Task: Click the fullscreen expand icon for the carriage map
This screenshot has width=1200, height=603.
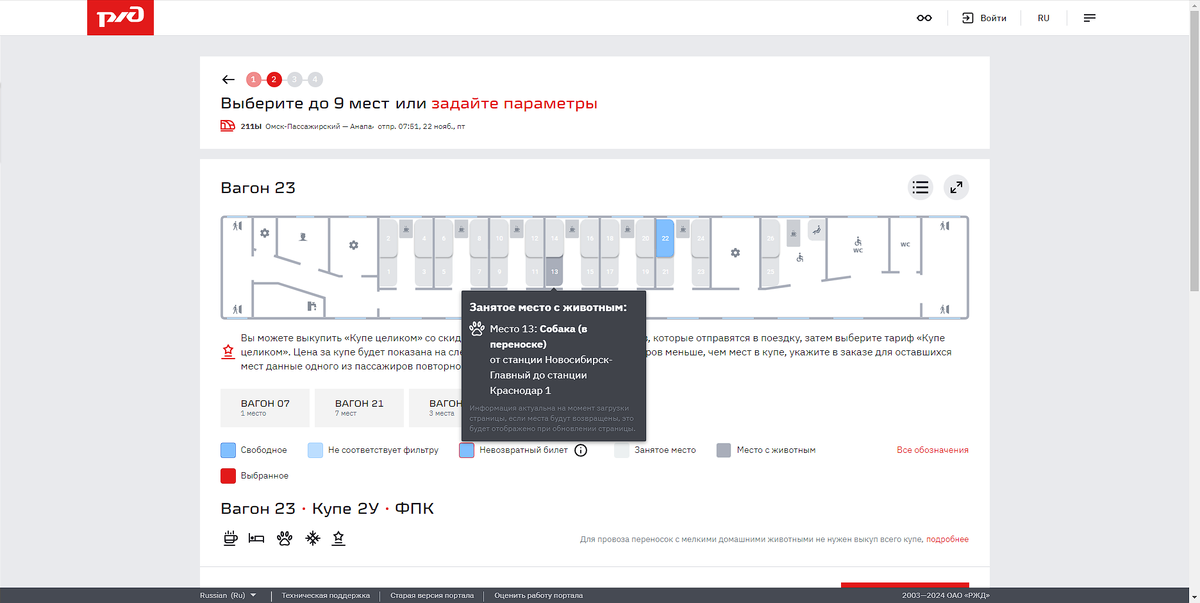Action: pyautogui.click(x=956, y=187)
